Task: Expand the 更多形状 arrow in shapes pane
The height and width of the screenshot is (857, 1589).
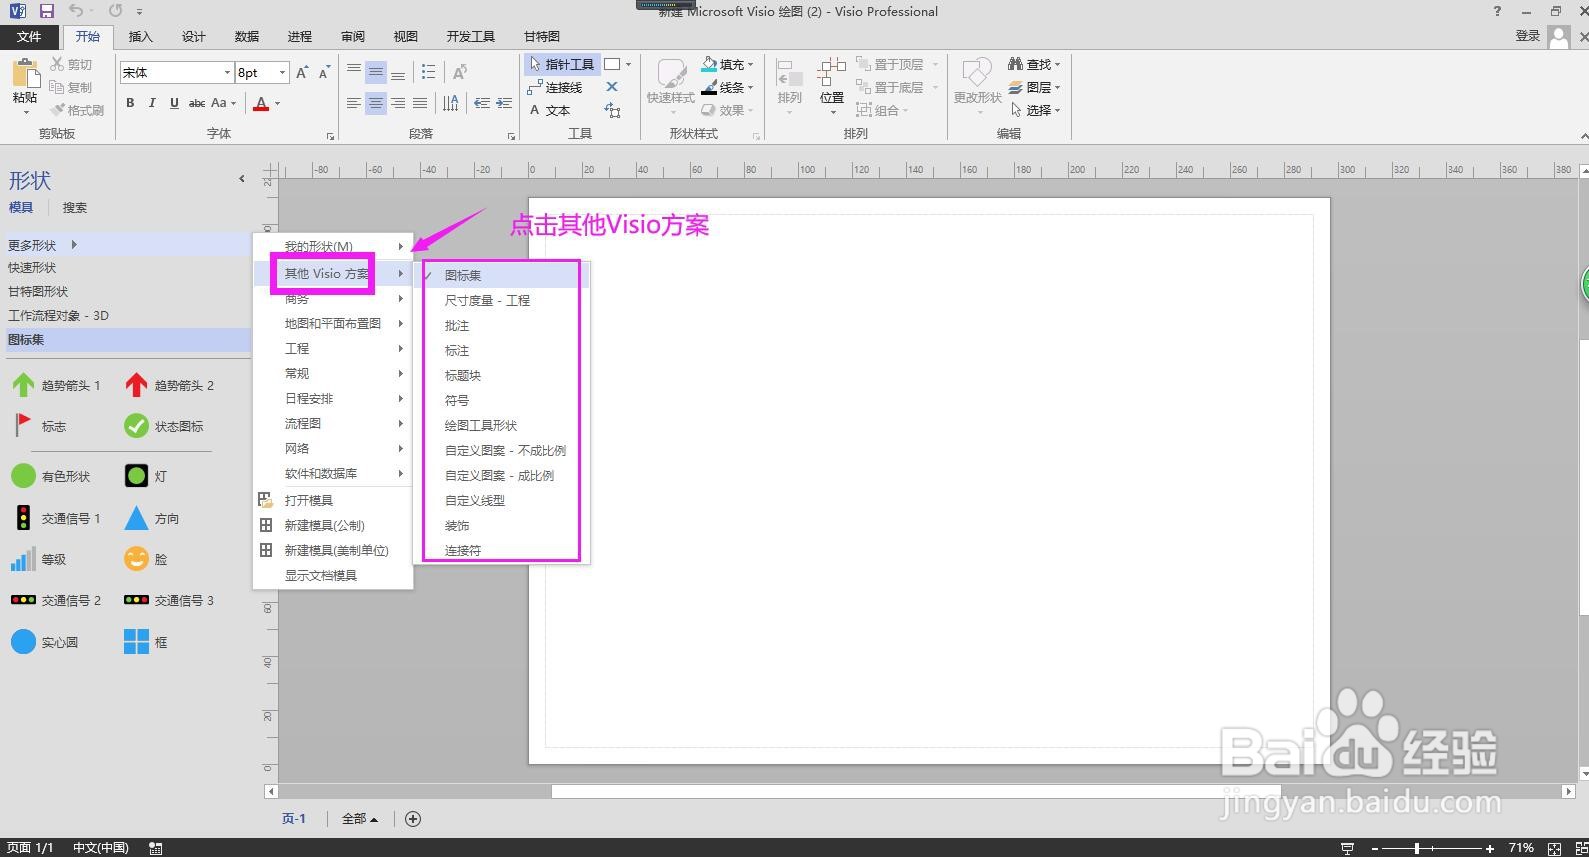Action: [74, 244]
